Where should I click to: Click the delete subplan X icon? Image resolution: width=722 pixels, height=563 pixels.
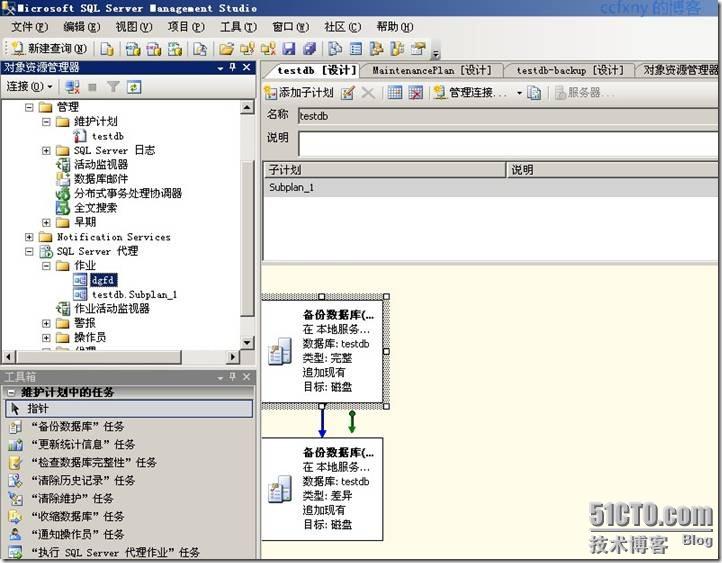click(368, 93)
